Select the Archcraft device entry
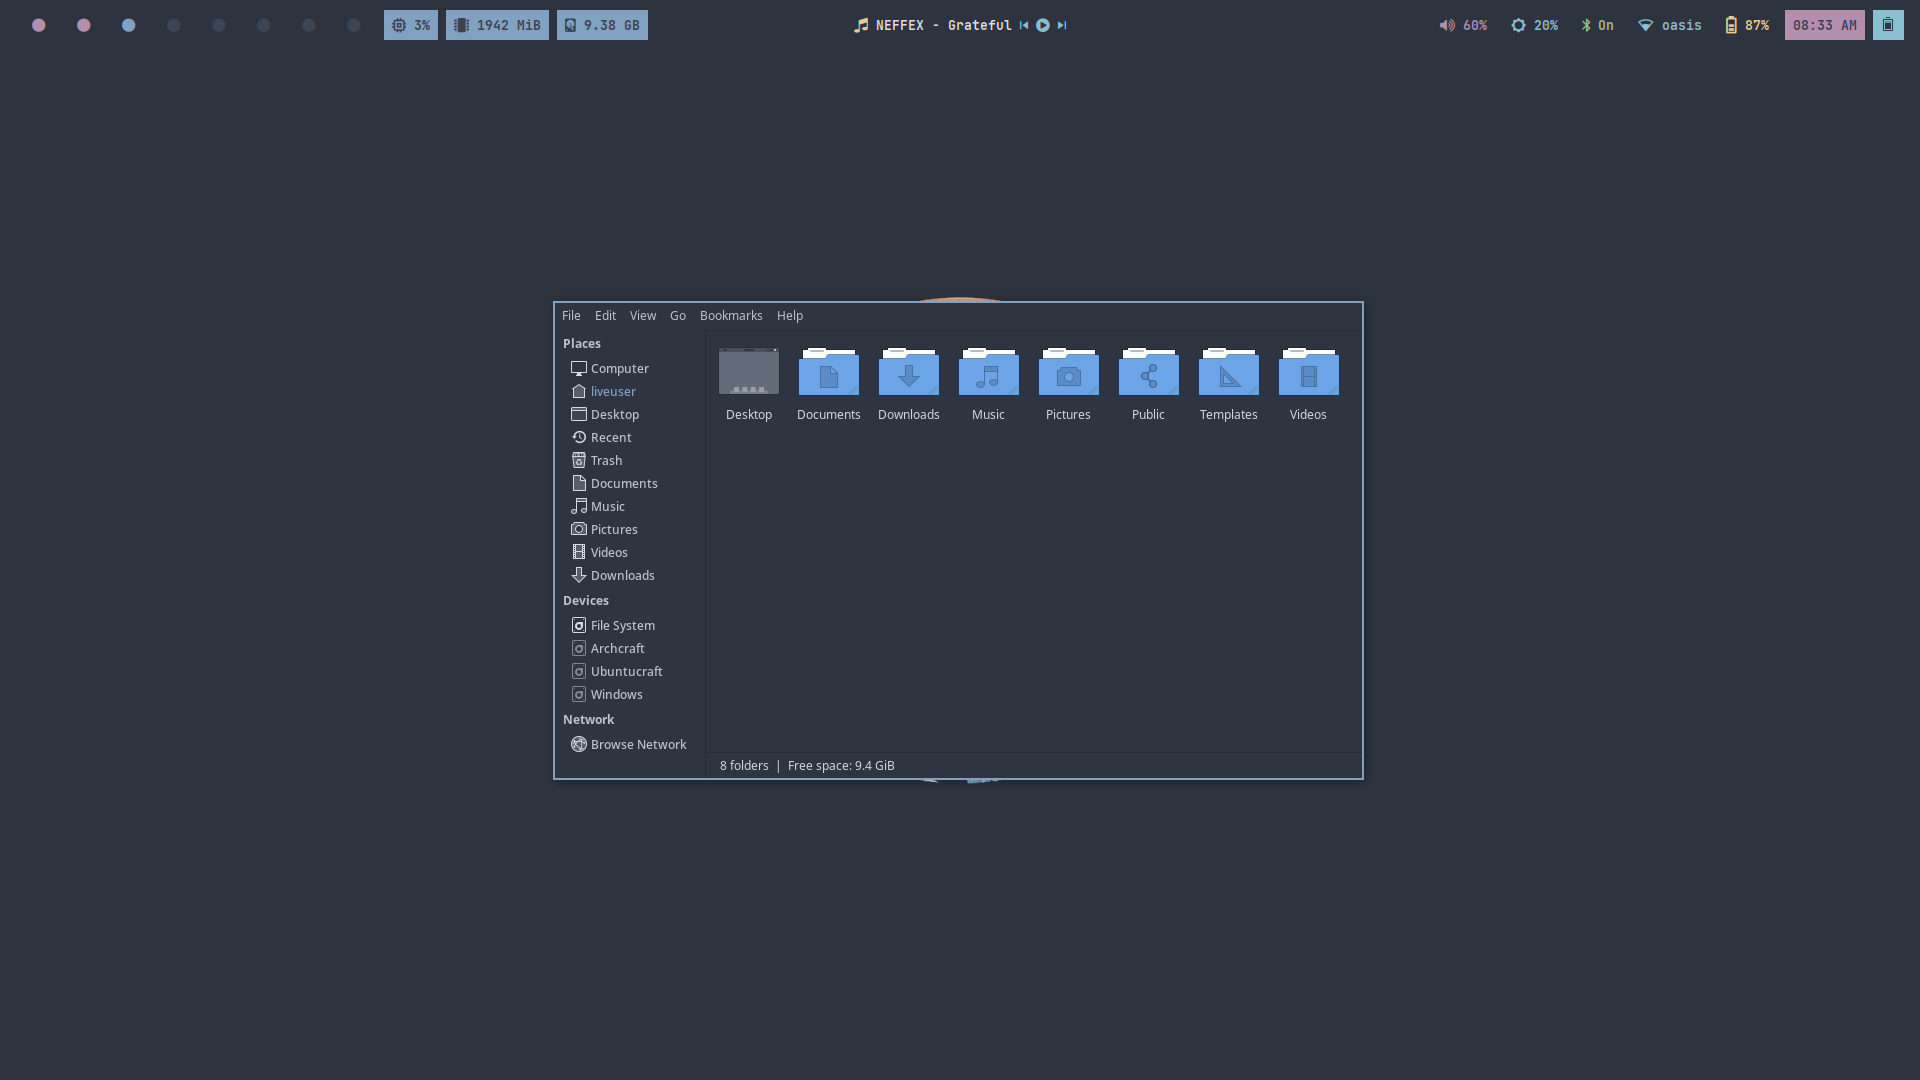This screenshot has height=1080, width=1920. point(617,649)
